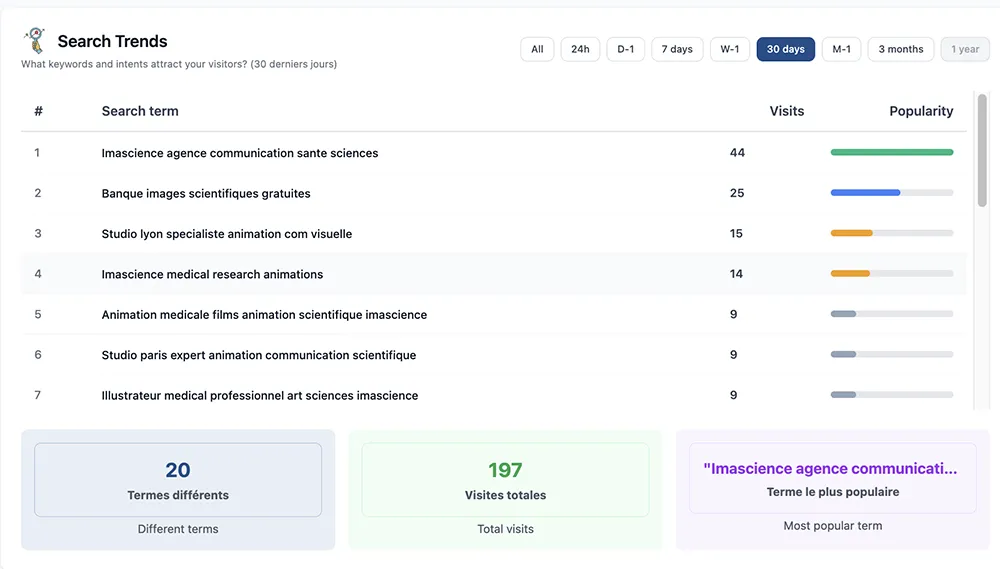1000x569 pixels.
Task: Switch to M-1 period filter
Action: (x=841, y=49)
